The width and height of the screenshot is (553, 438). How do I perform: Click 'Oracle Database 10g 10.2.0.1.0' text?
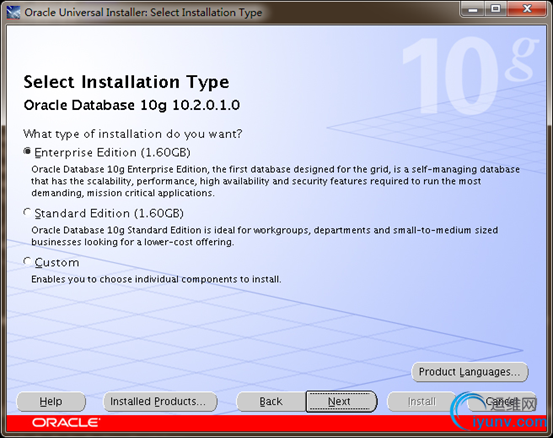pos(132,105)
